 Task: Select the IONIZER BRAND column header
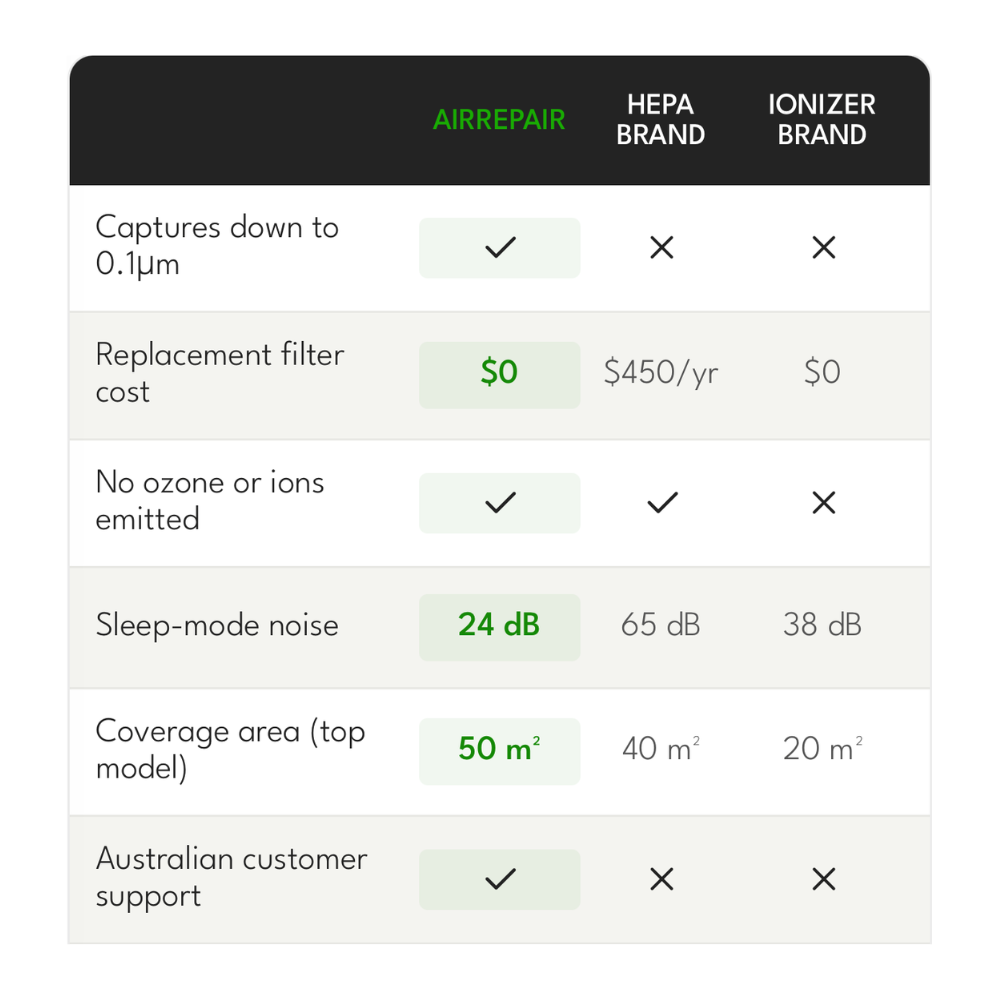coord(822,120)
